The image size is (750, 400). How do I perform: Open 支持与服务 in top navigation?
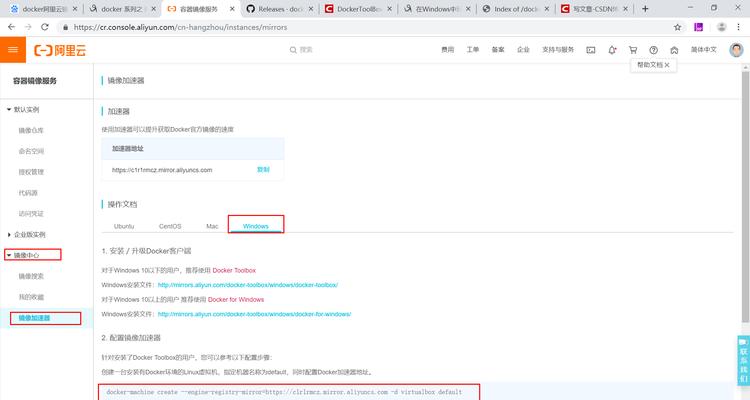pos(558,50)
